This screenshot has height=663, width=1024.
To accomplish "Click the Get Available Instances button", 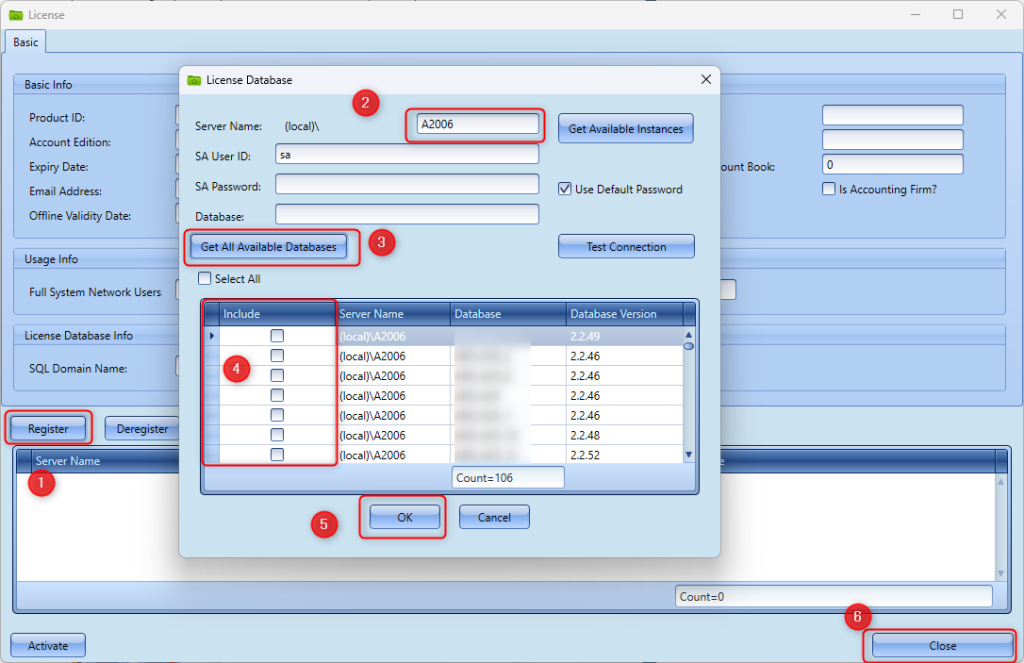I will (625, 129).
